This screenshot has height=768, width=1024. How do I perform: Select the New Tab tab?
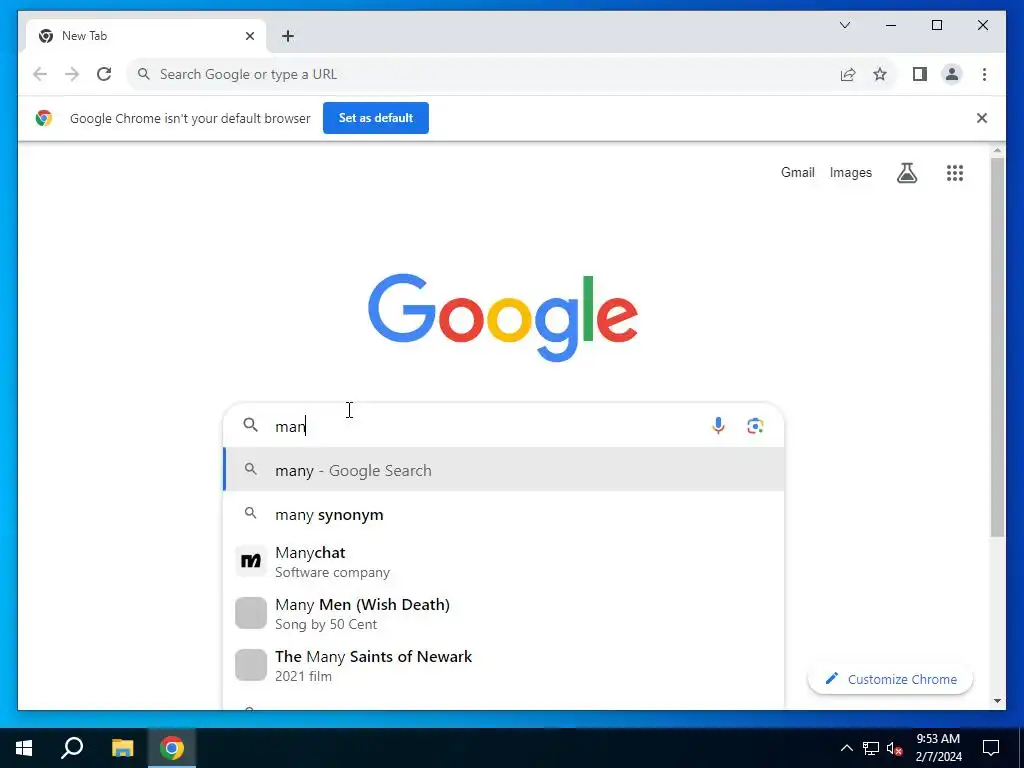[x=146, y=36]
